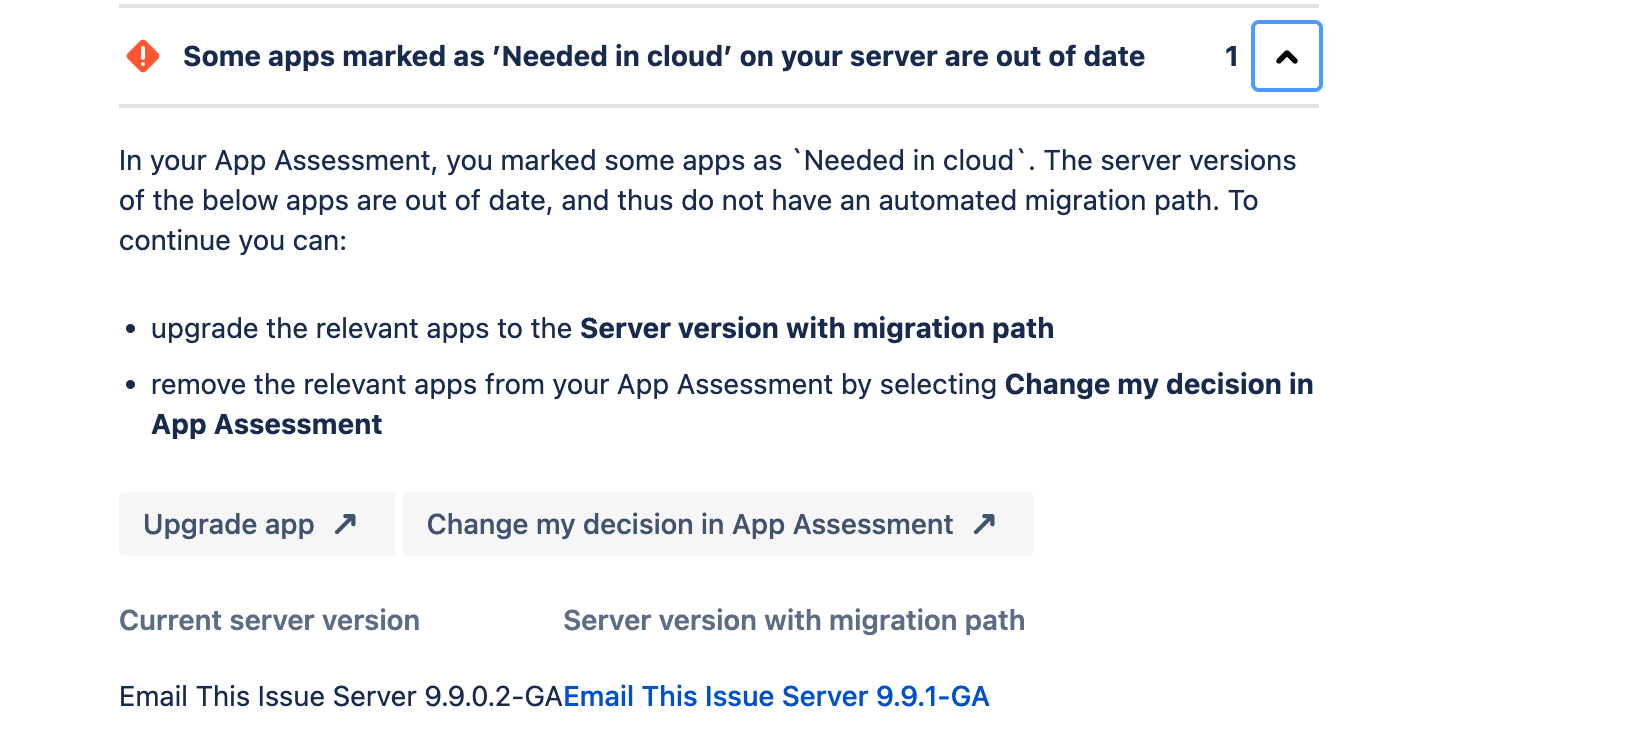Click the Current server version column header
Viewport: 1634px width, 756px height.
click(x=269, y=620)
